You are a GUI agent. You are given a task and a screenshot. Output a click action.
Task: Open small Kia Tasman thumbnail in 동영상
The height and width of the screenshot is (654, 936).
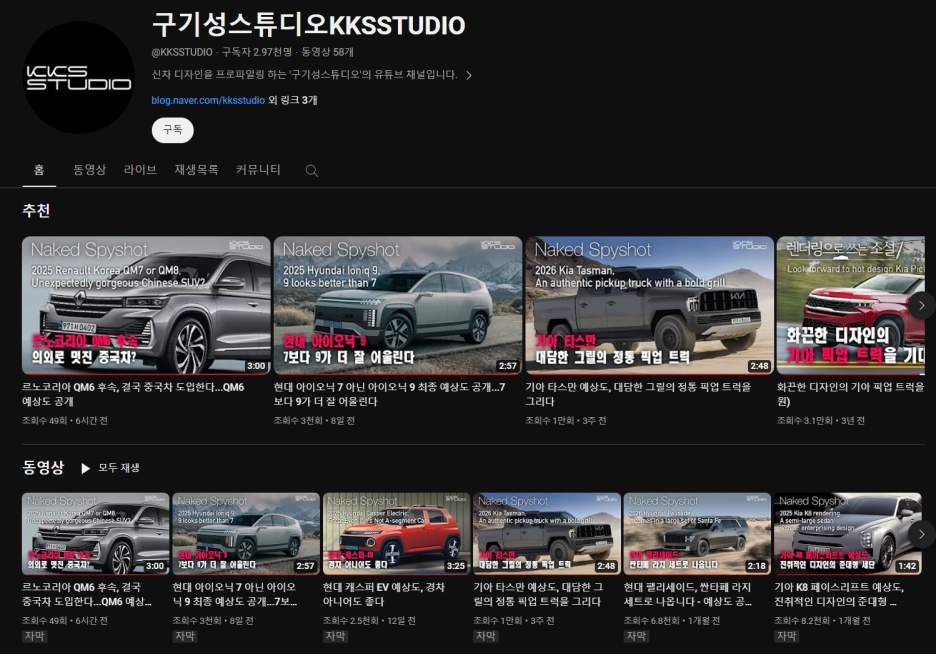coord(547,533)
